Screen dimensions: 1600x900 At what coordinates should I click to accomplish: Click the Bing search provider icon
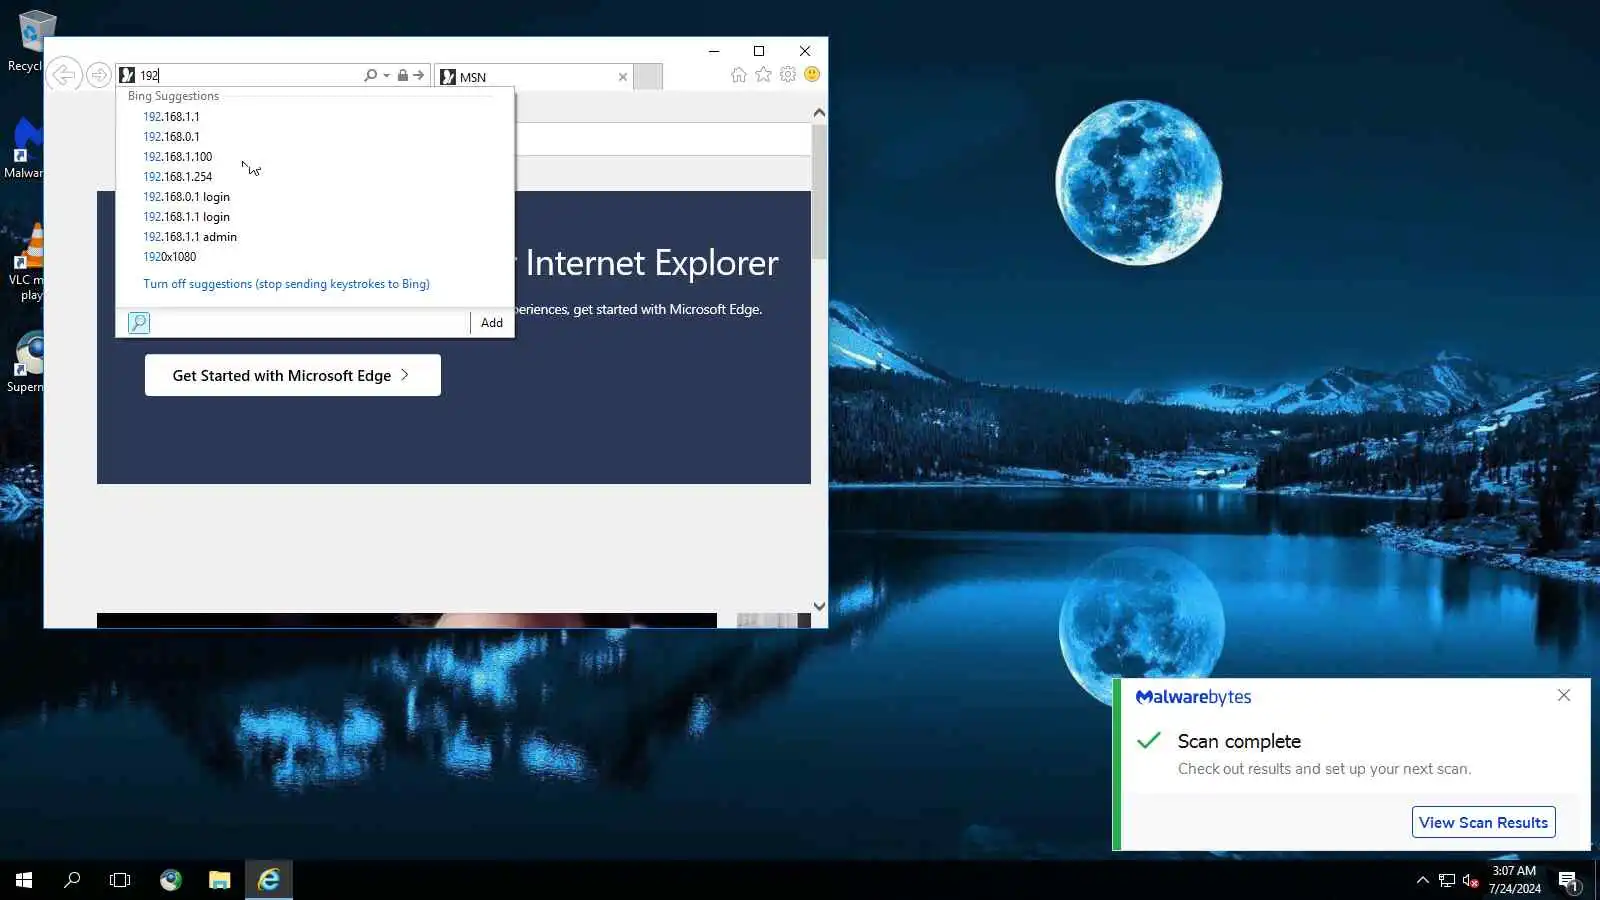coord(139,323)
